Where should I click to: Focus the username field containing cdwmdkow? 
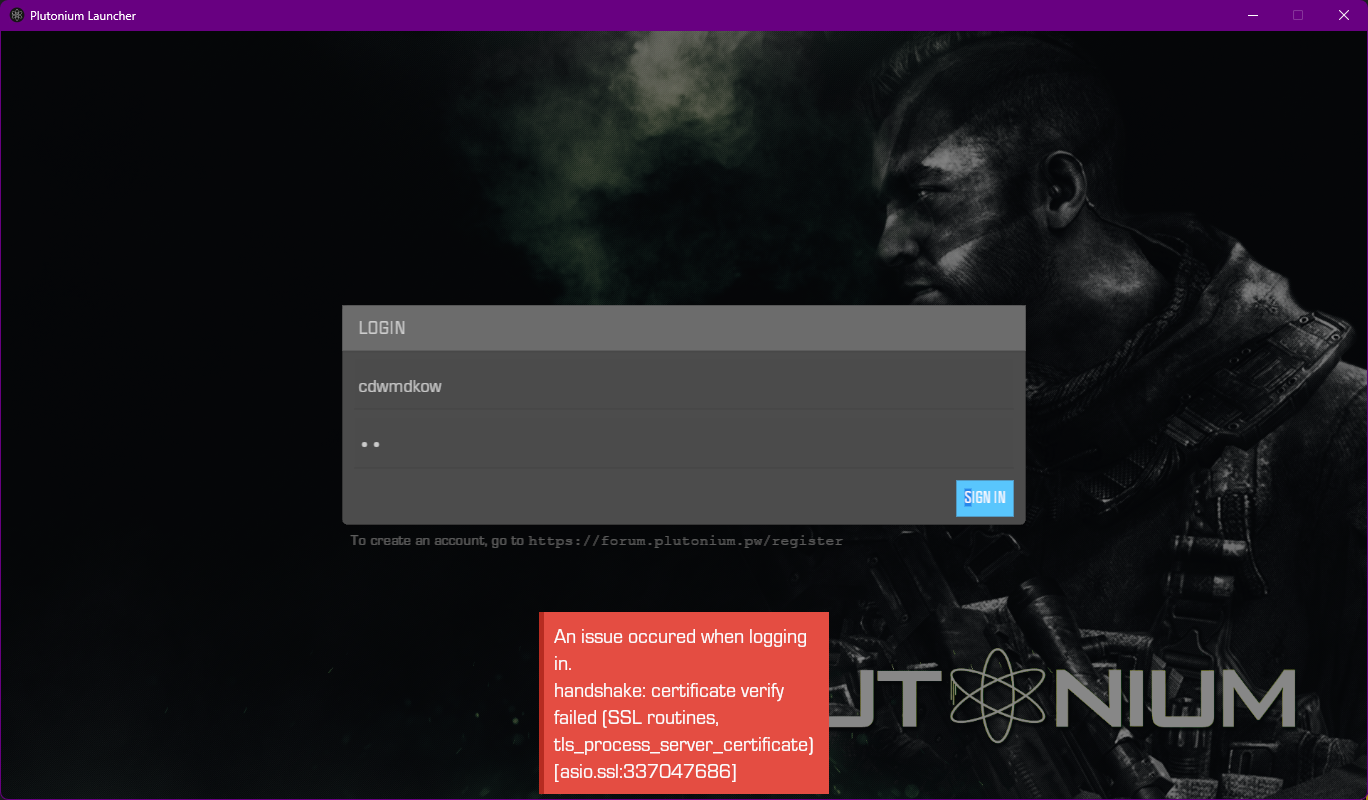(684, 386)
